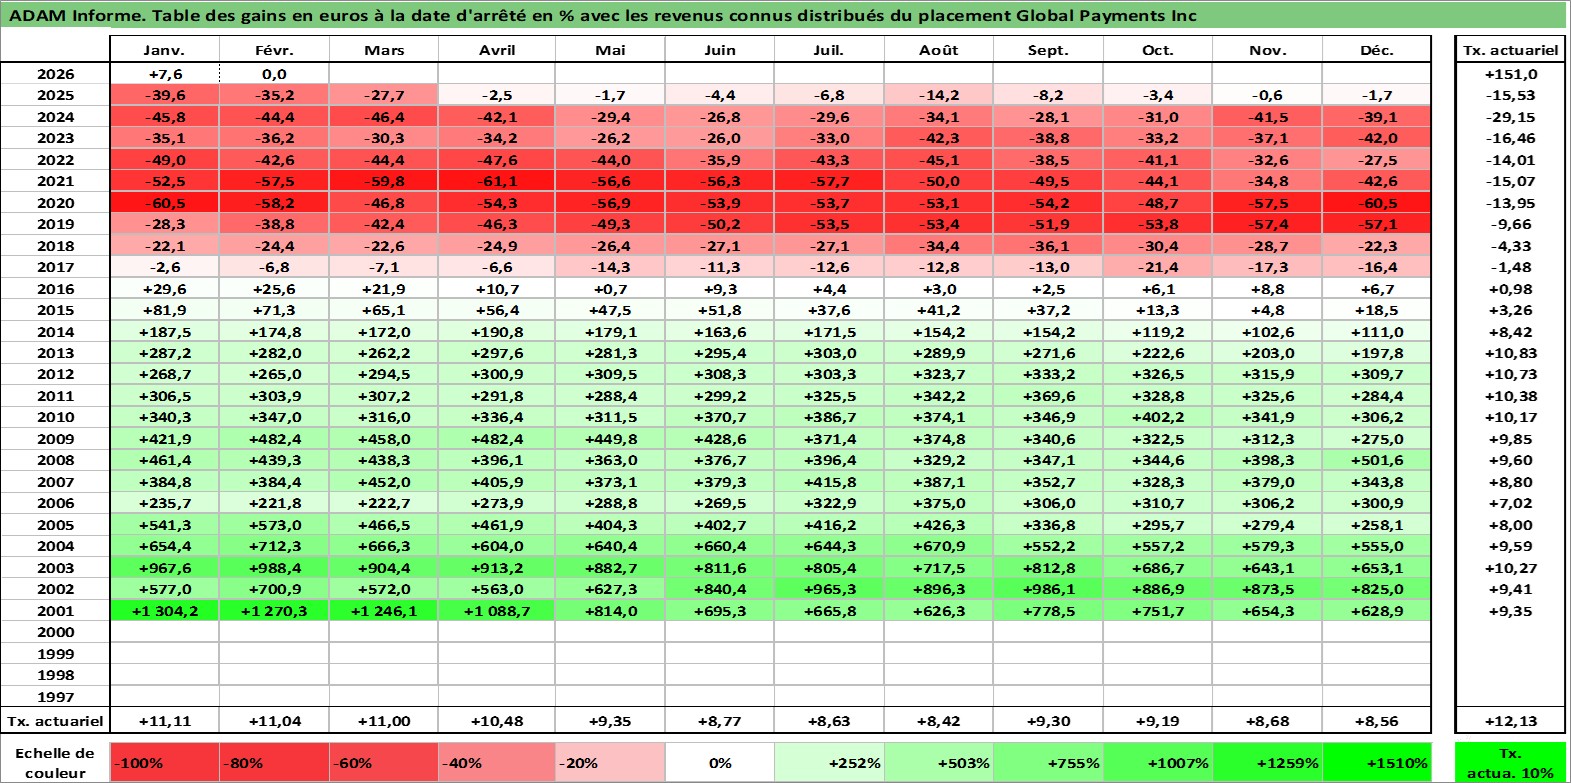Click the right-side 'Tx. actuariel' column header
The height and width of the screenshot is (783, 1571).
pos(1510,50)
